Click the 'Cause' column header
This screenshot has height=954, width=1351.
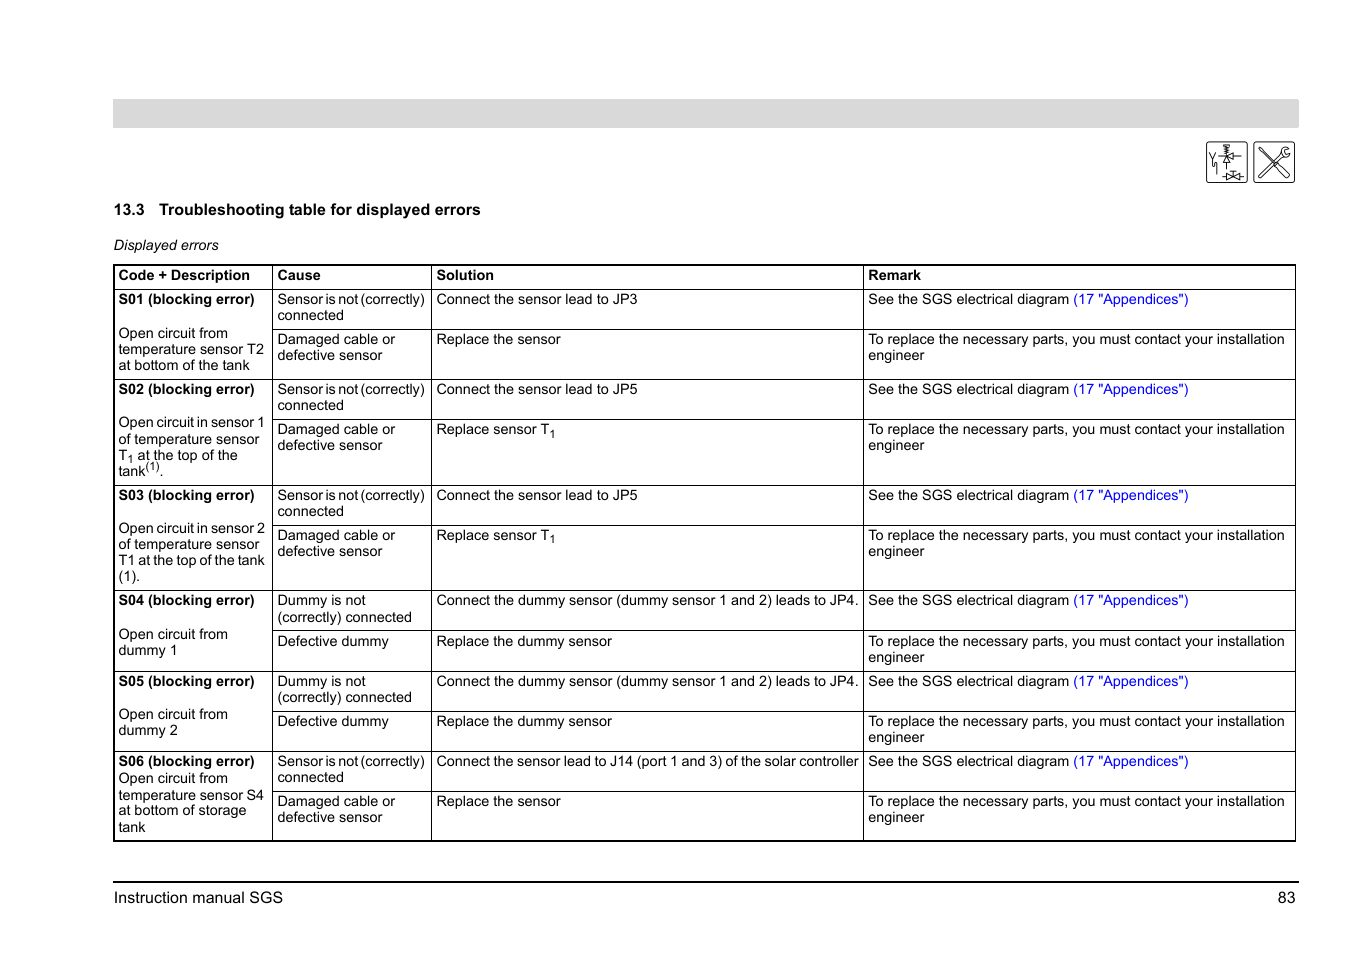pyautogui.click(x=299, y=275)
